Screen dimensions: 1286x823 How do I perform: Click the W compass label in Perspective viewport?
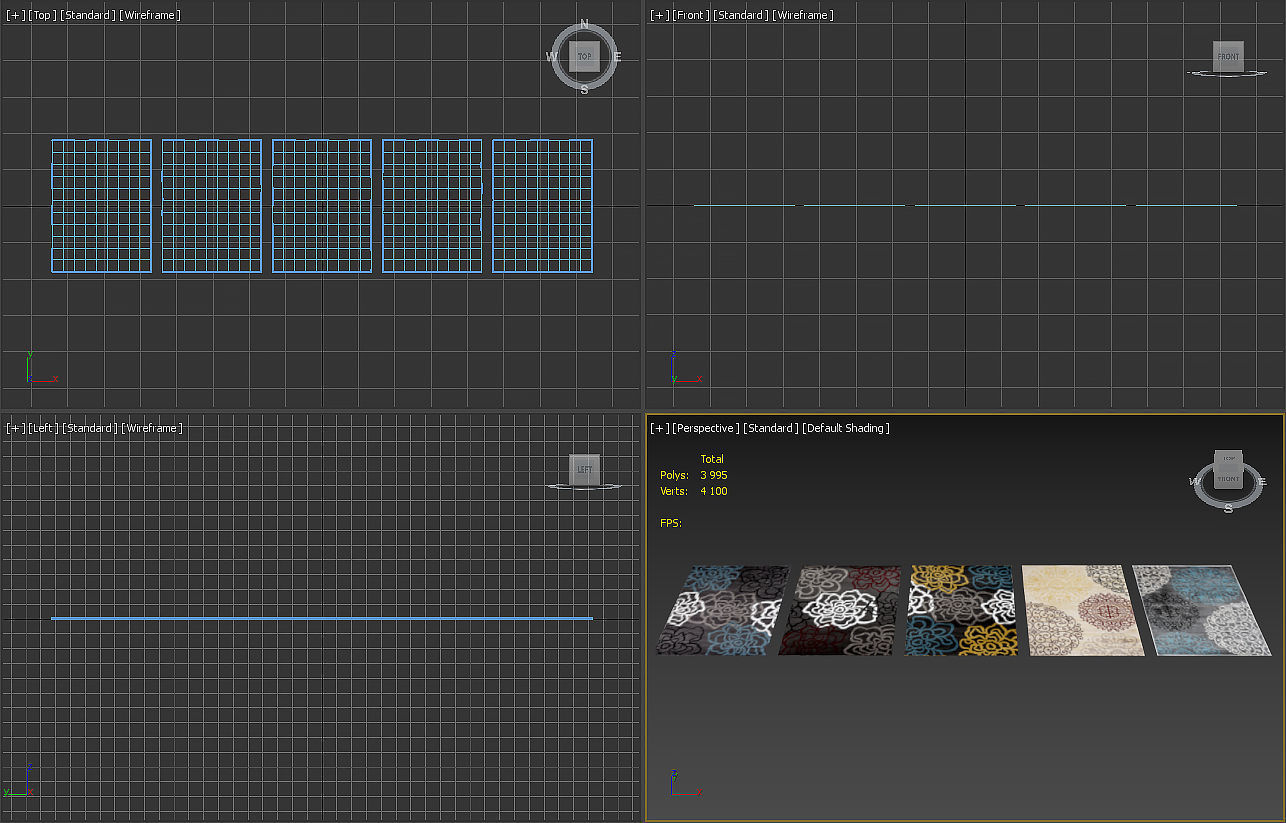[x=1195, y=482]
